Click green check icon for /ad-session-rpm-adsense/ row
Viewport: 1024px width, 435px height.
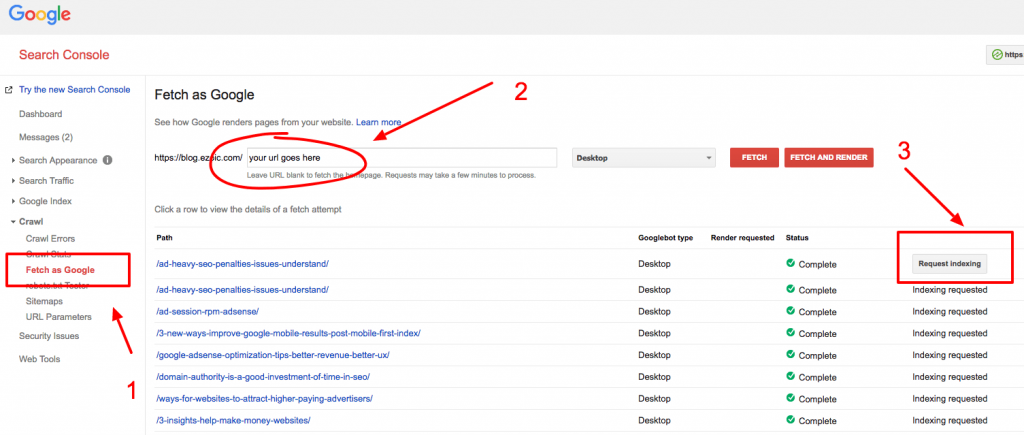coord(791,311)
